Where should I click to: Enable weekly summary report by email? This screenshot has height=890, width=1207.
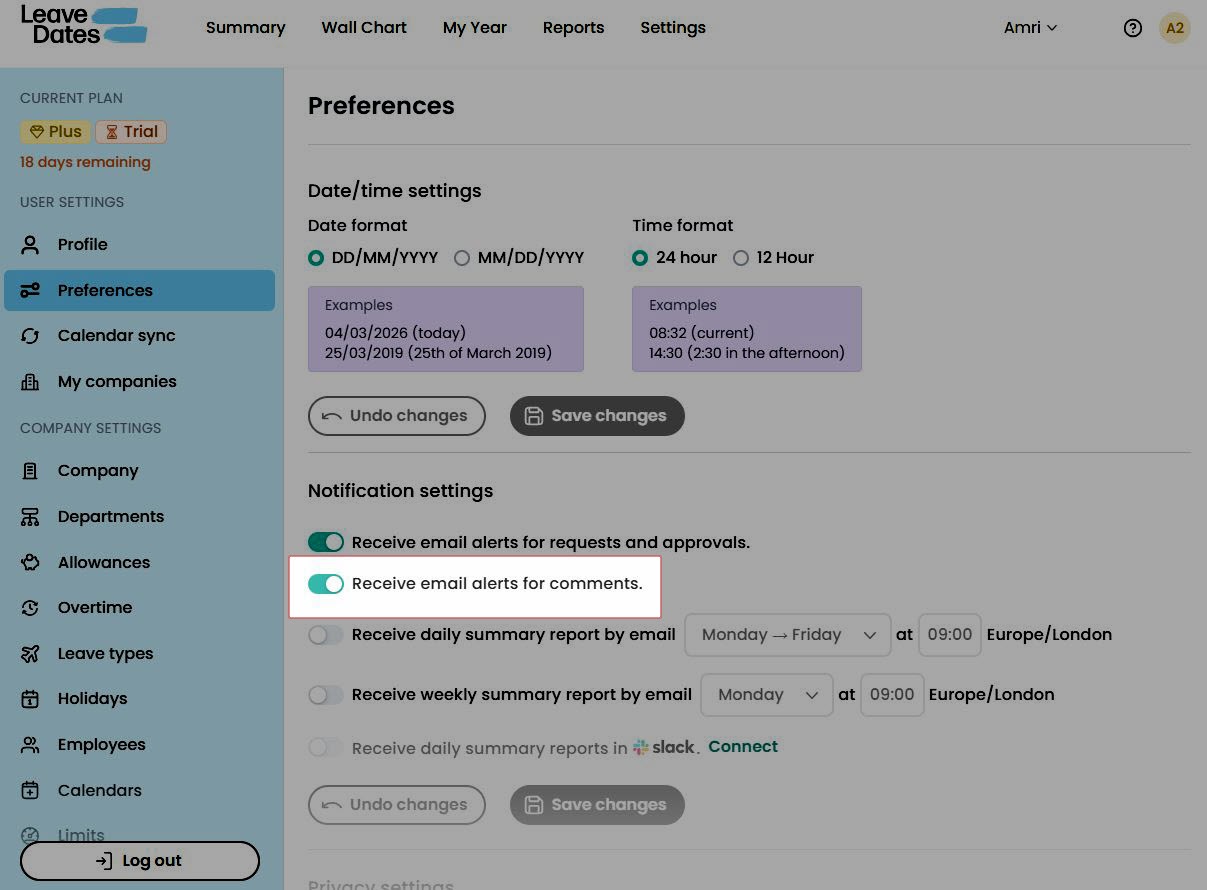pos(326,695)
